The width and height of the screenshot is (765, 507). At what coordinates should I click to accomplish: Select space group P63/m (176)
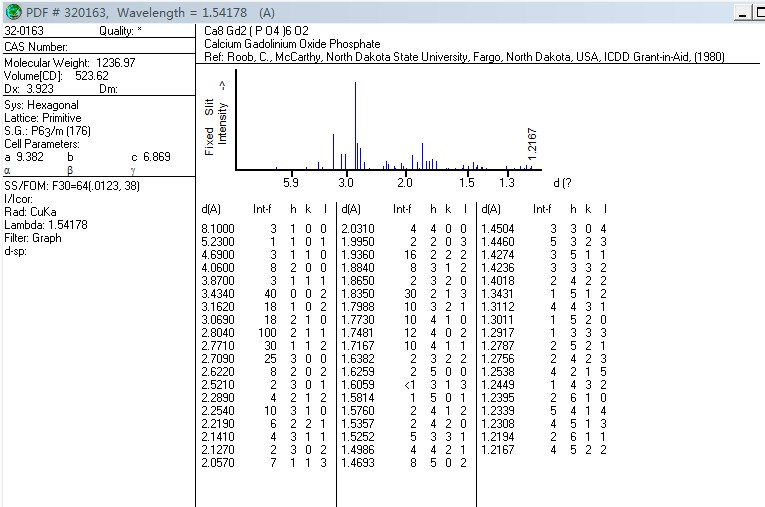tap(47, 131)
